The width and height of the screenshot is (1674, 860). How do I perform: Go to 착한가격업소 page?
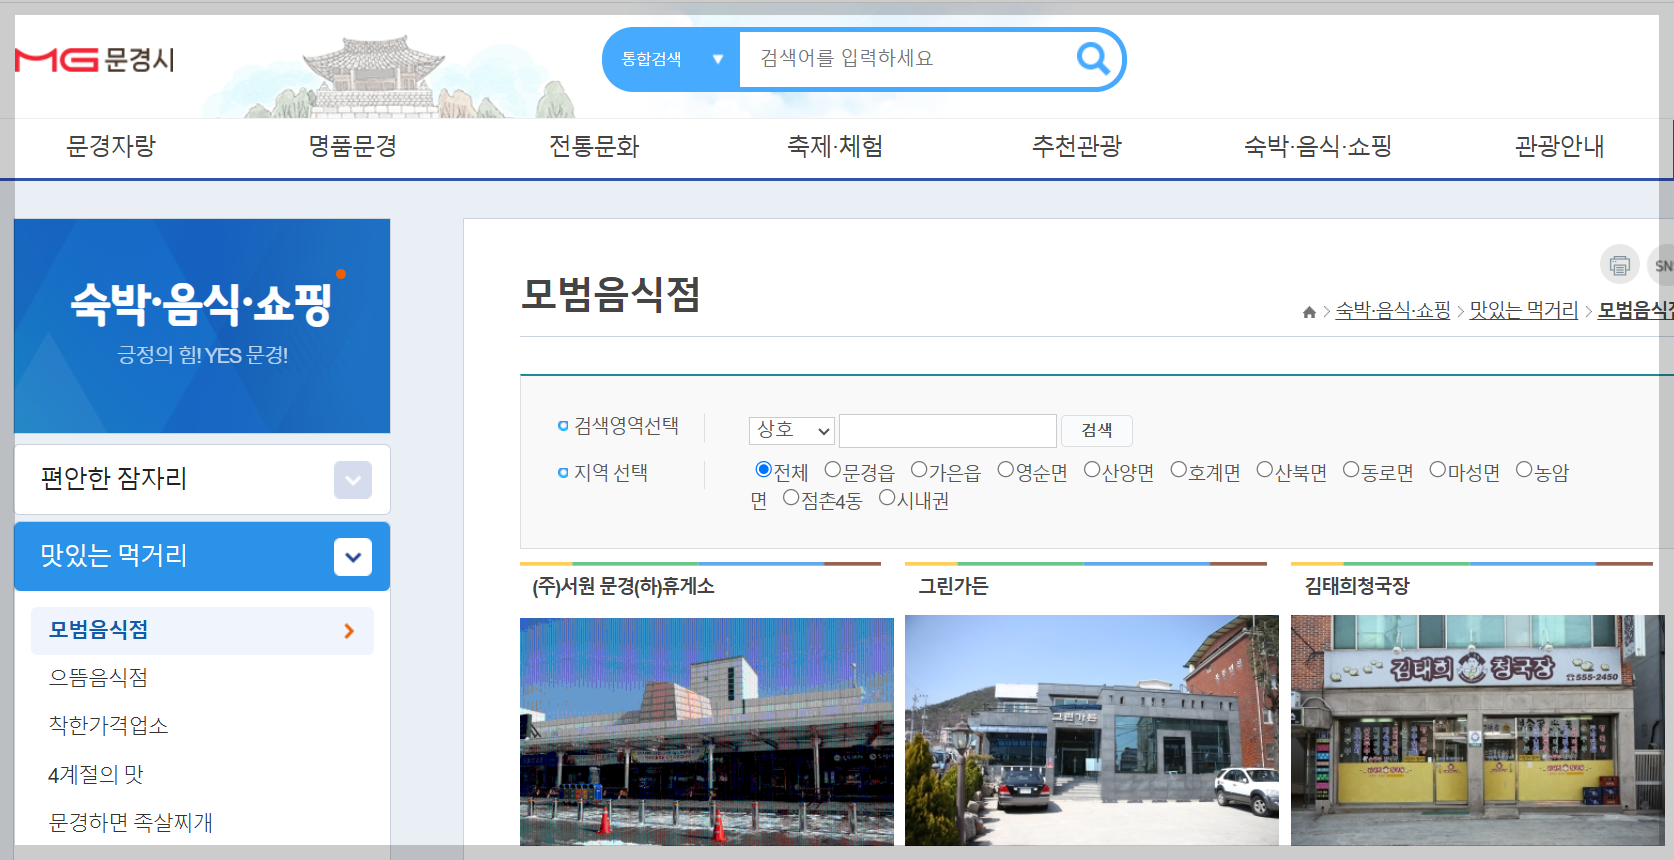109,726
